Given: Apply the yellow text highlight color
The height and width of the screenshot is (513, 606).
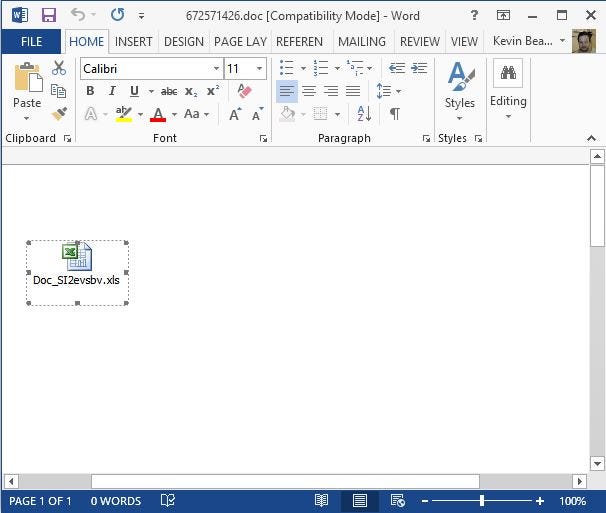Looking at the screenshot, I should point(124,114).
